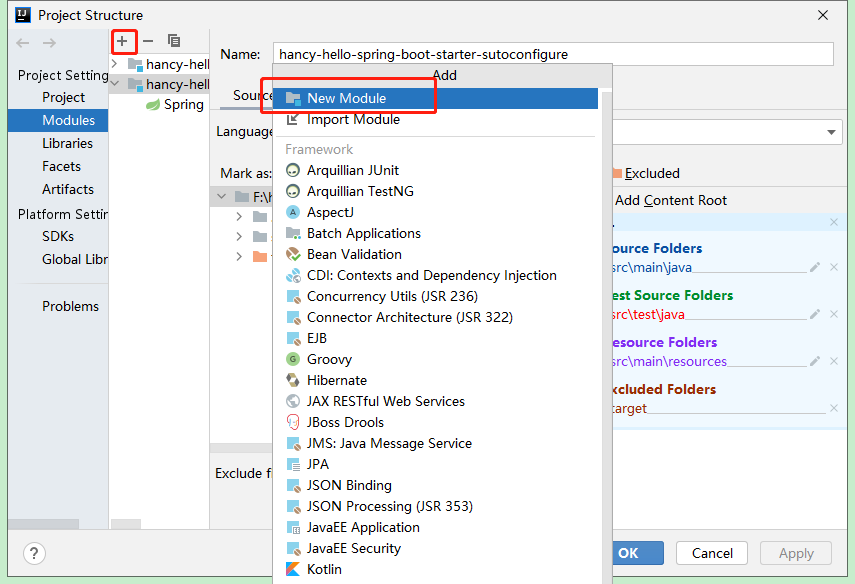Select the Spring facet in module tree
This screenshot has width=855, height=584.
[x=175, y=104]
